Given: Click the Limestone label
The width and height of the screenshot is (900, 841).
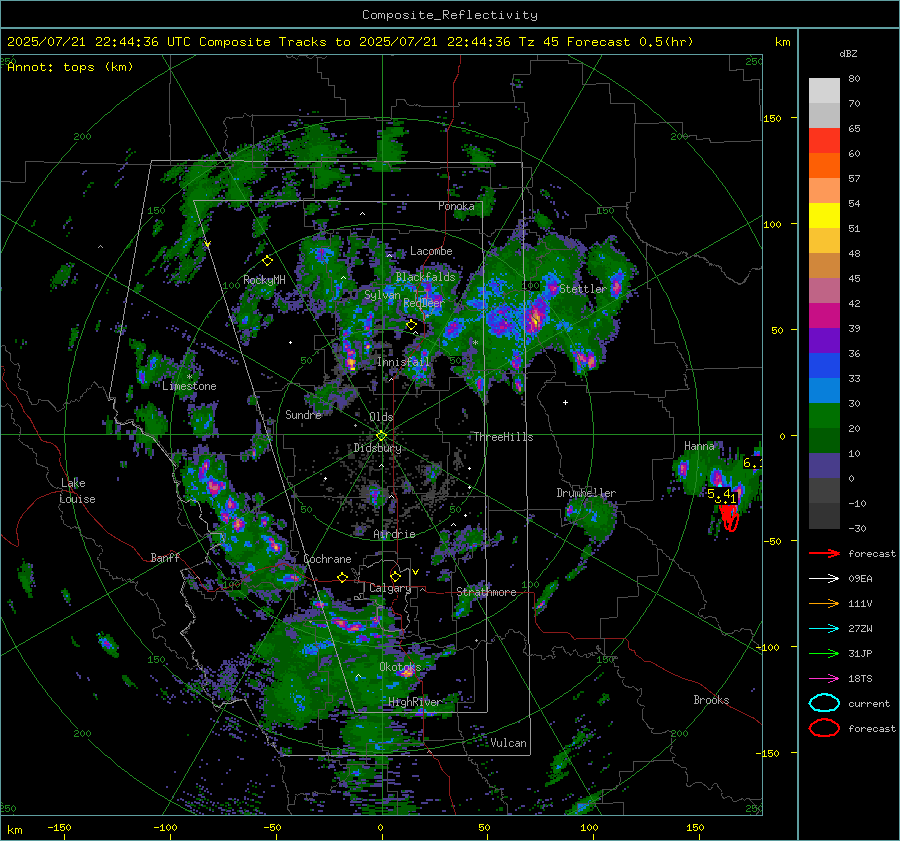Looking at the screenshot, I should 189,386.
